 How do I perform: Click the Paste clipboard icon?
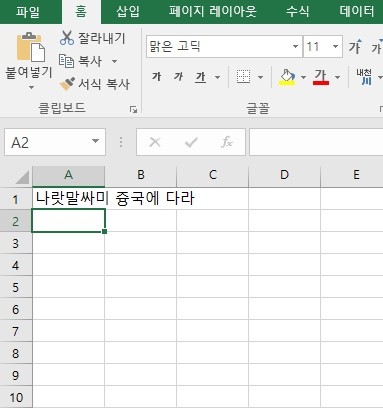[31, 47]
